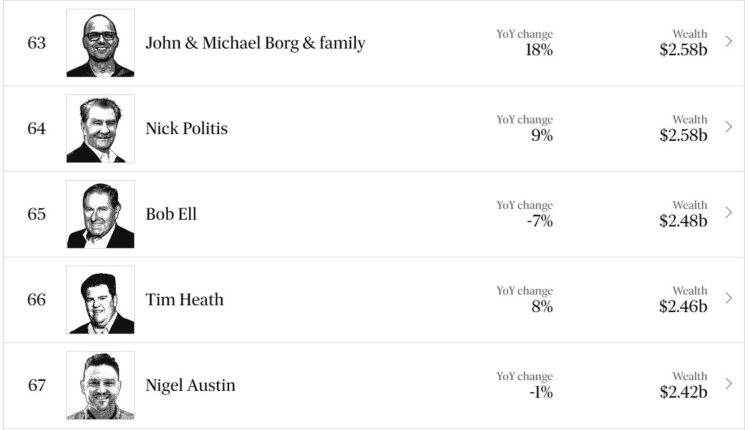The image size is (750, 430).
Task: Expand Nick Politis row chevron
Action: pos(728,128)
